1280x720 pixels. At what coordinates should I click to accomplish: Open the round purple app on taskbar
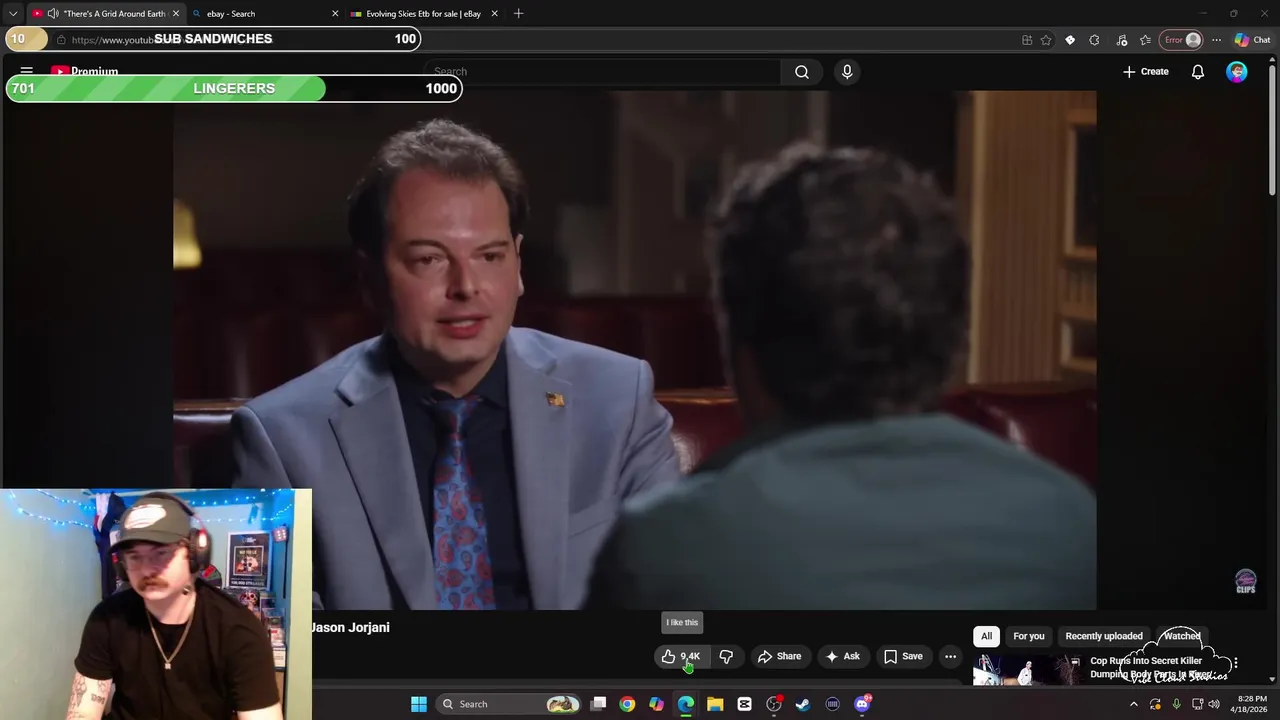coord(832,704)
